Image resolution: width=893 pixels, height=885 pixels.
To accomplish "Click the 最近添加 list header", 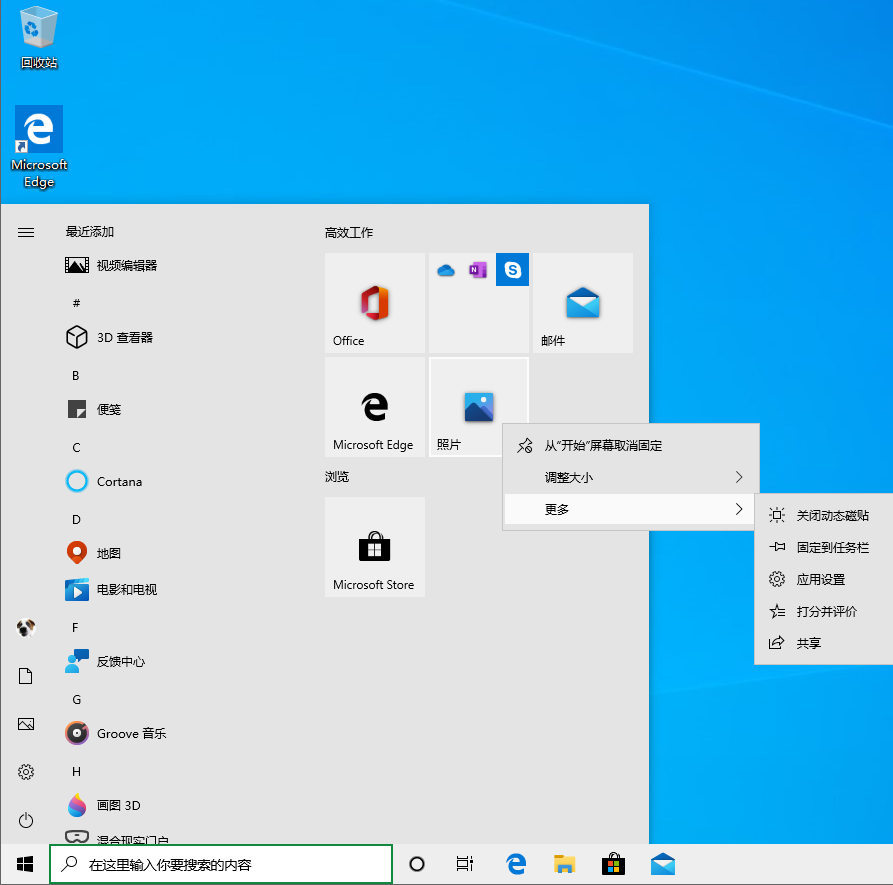I will (x=89, y=232).
